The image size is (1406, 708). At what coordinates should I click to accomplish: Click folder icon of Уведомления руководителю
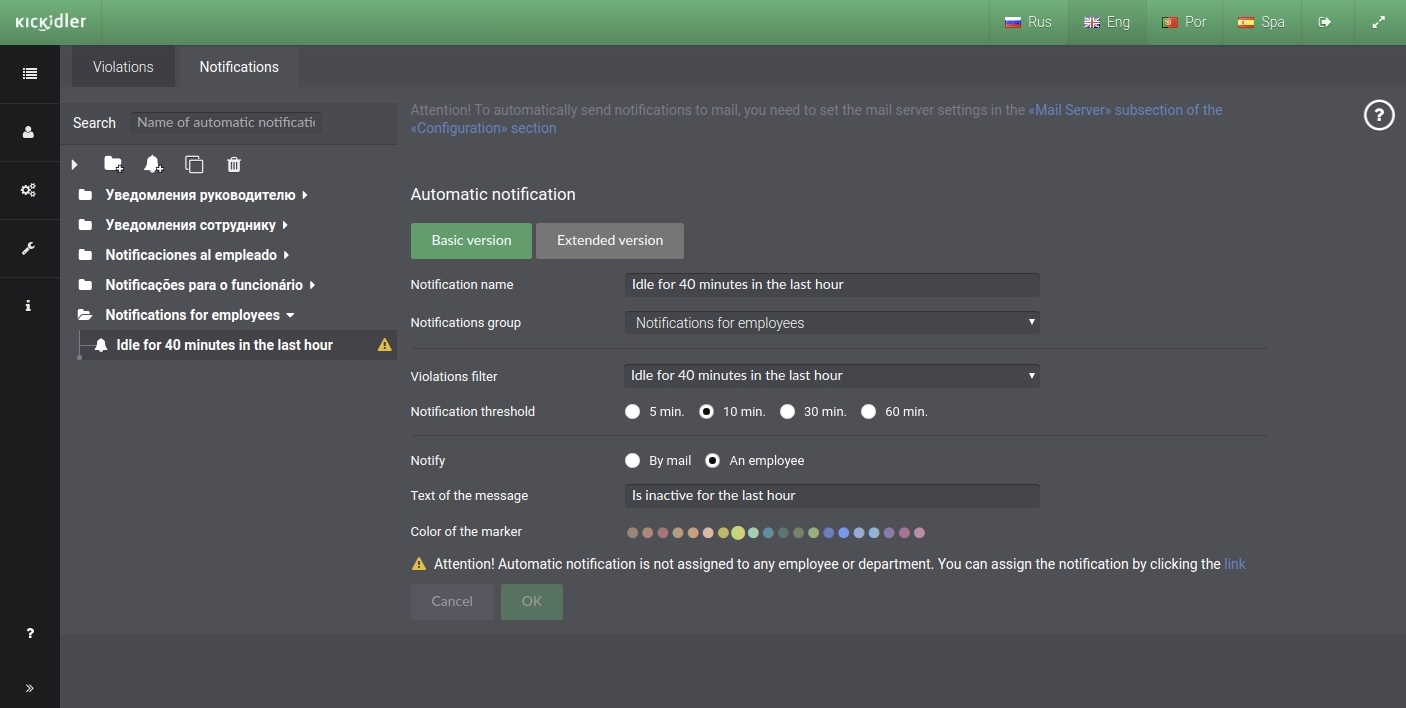pos(85,195)
